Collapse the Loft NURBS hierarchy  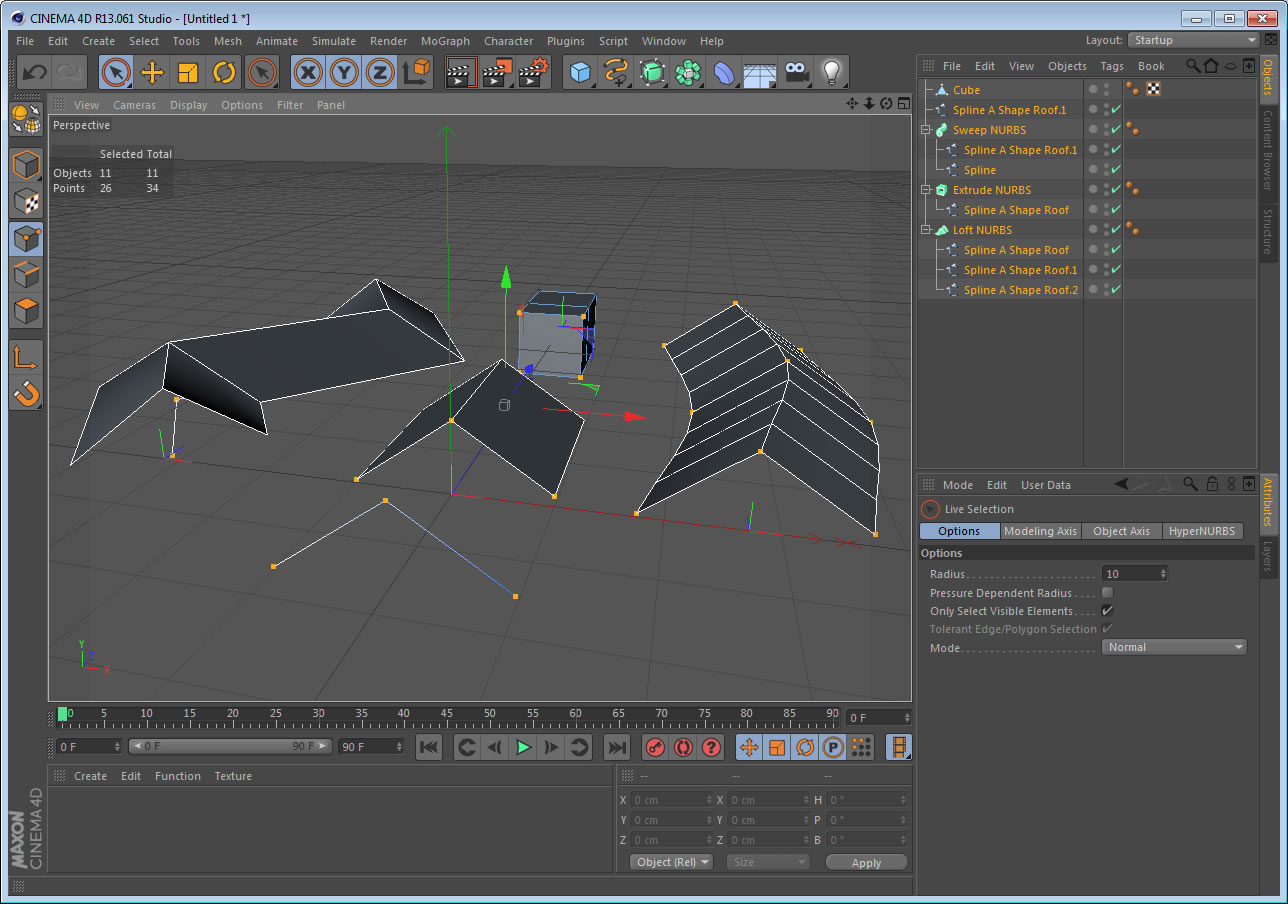(x=925, y=229)
